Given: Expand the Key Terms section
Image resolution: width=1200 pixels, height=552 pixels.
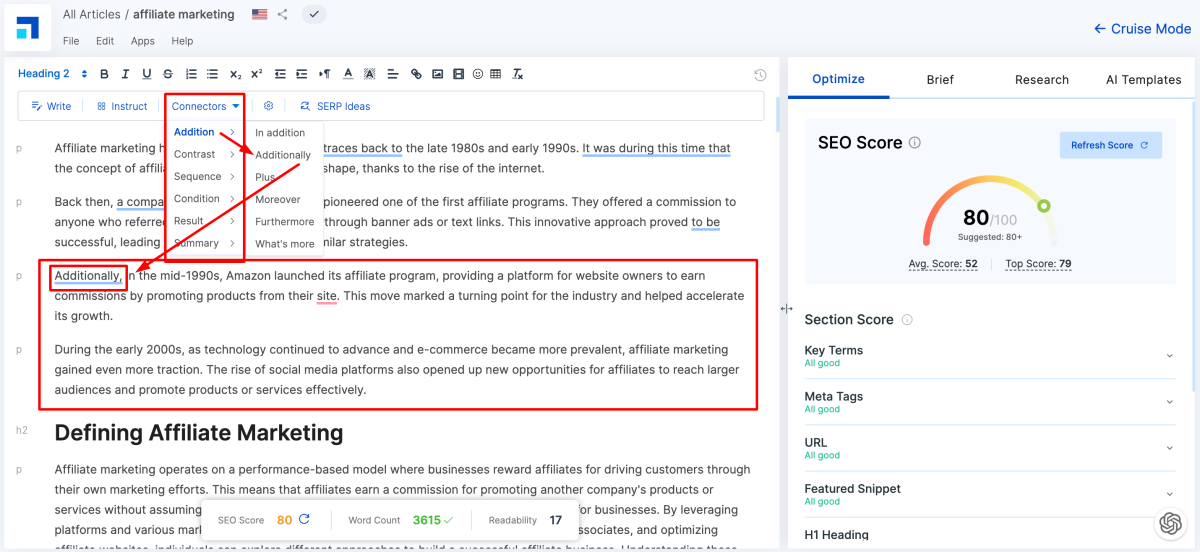Looking at the screenshot, I should point(1170,356).
